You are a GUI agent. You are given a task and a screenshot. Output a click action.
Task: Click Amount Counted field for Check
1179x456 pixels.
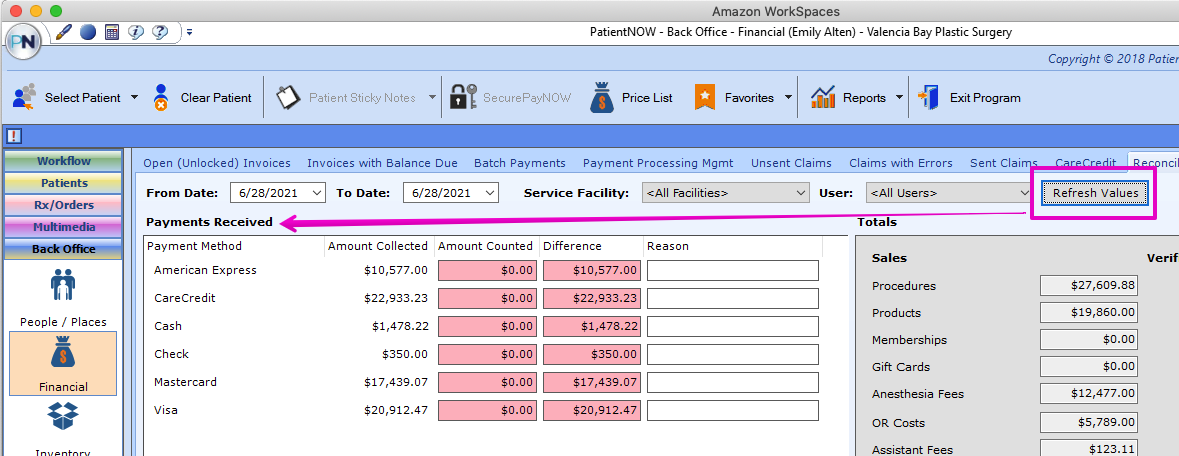pos(487,354)
